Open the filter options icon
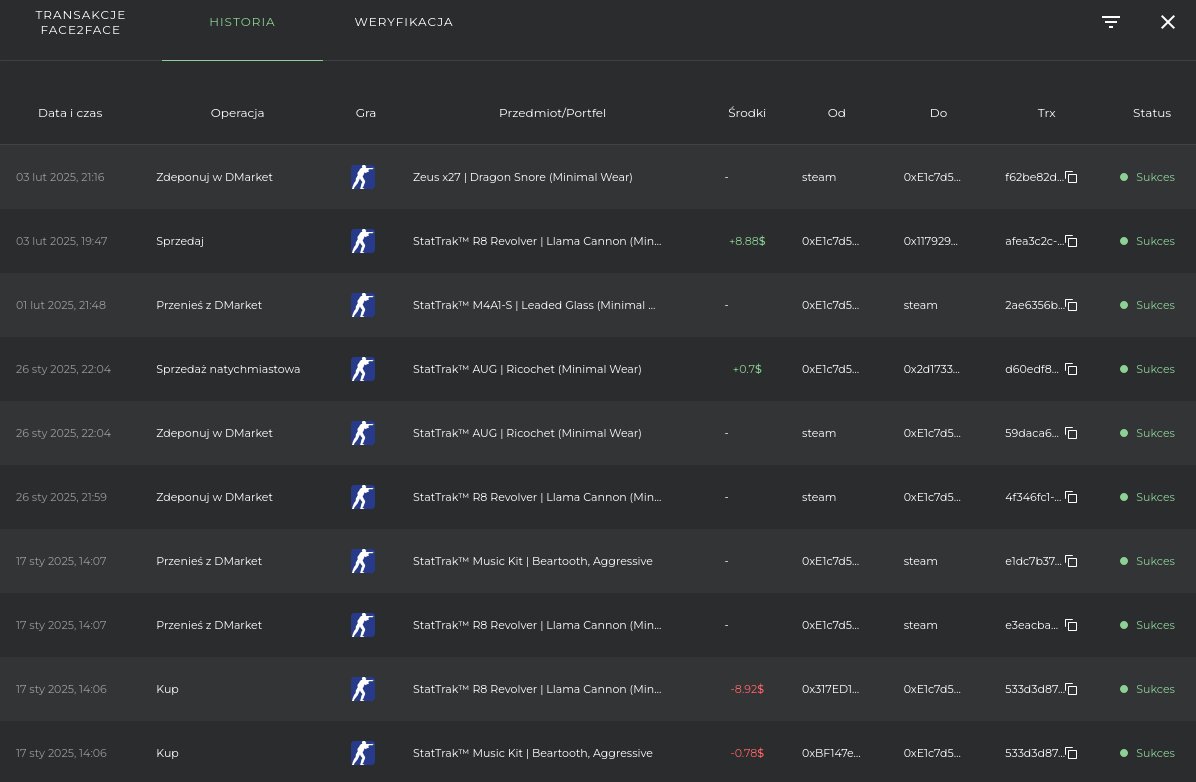 click(1111, 22)
